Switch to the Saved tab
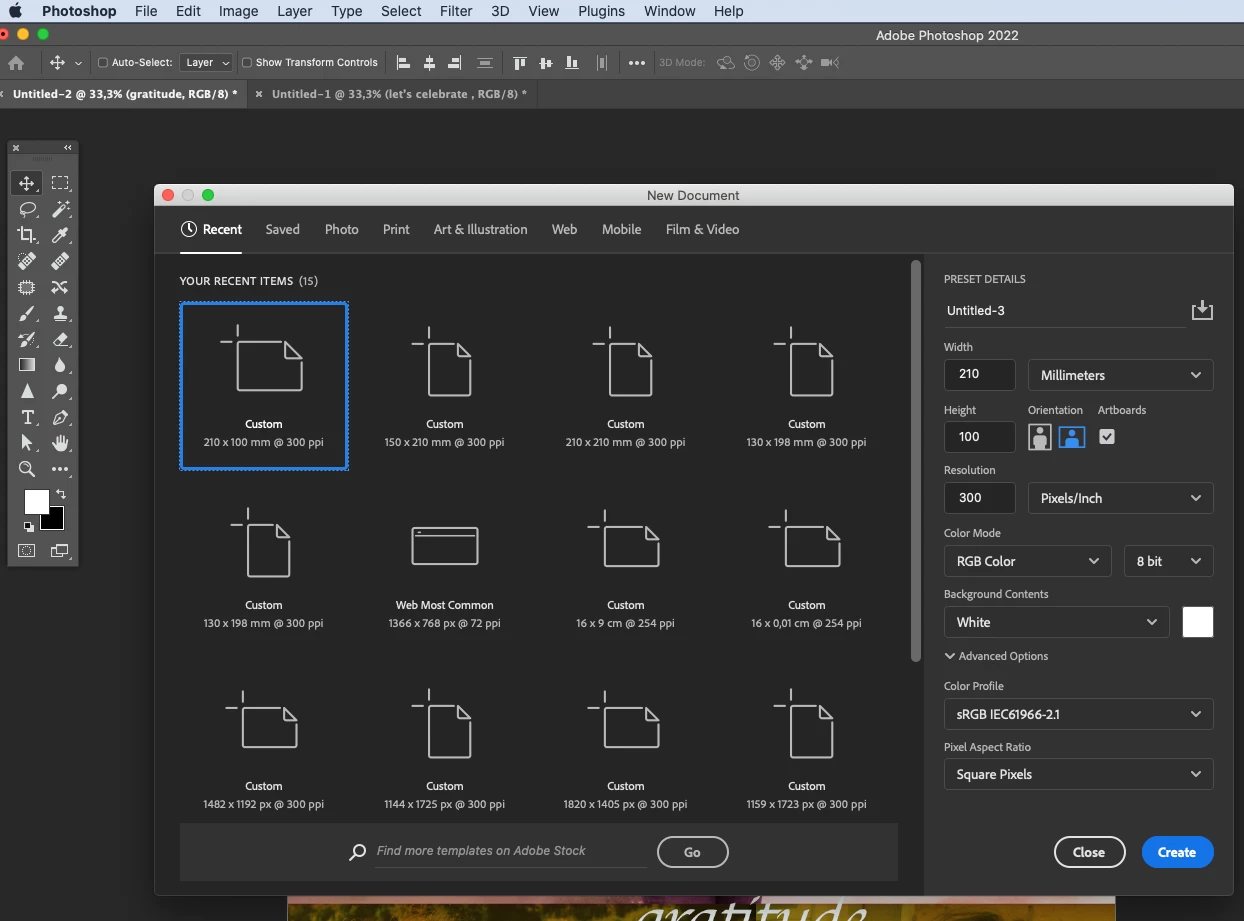 pos(283,229)
